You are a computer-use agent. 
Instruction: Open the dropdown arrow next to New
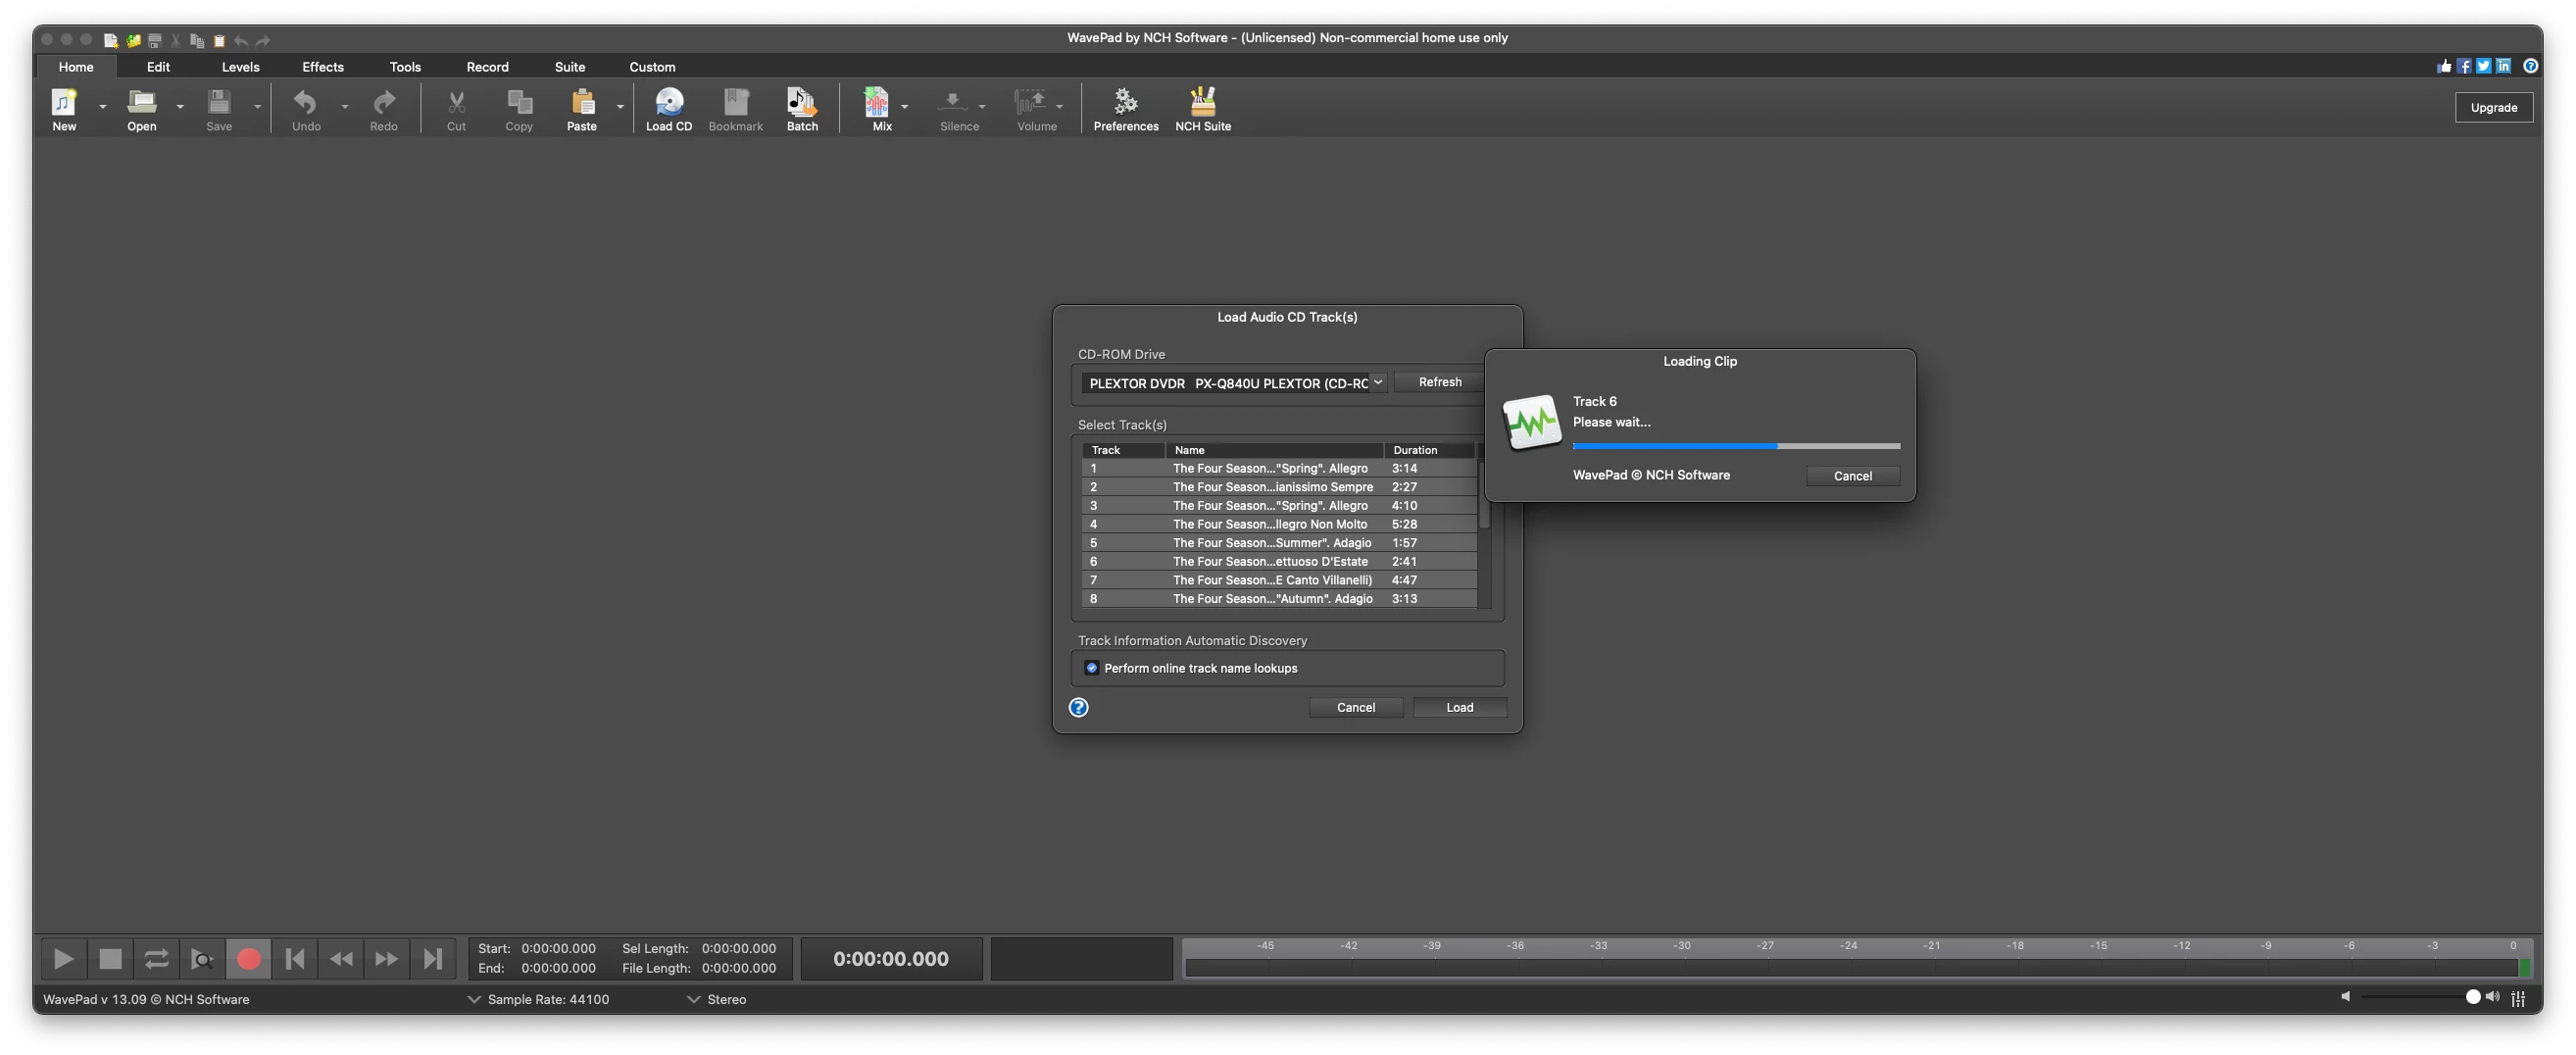102,106
